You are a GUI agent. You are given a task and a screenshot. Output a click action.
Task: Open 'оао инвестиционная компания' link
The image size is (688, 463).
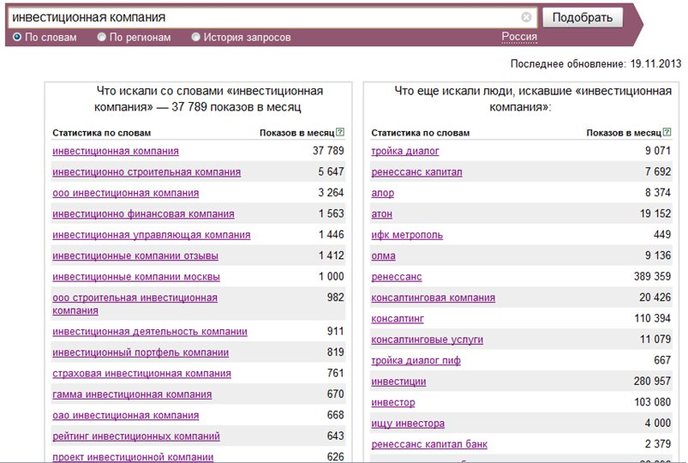pos(125,416)
